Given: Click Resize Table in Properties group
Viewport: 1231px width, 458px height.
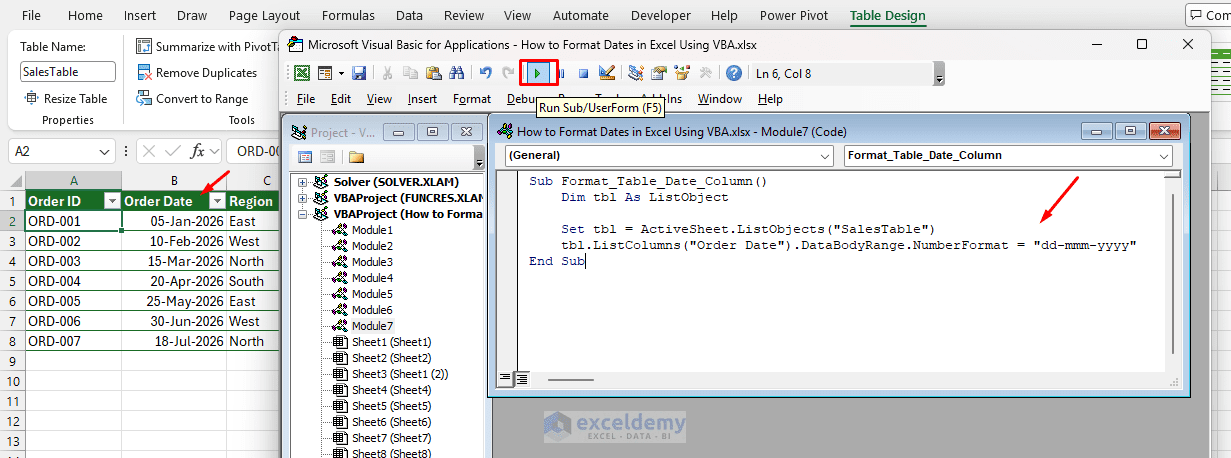Looking at the screenshot, I should [x=66, y=98].
